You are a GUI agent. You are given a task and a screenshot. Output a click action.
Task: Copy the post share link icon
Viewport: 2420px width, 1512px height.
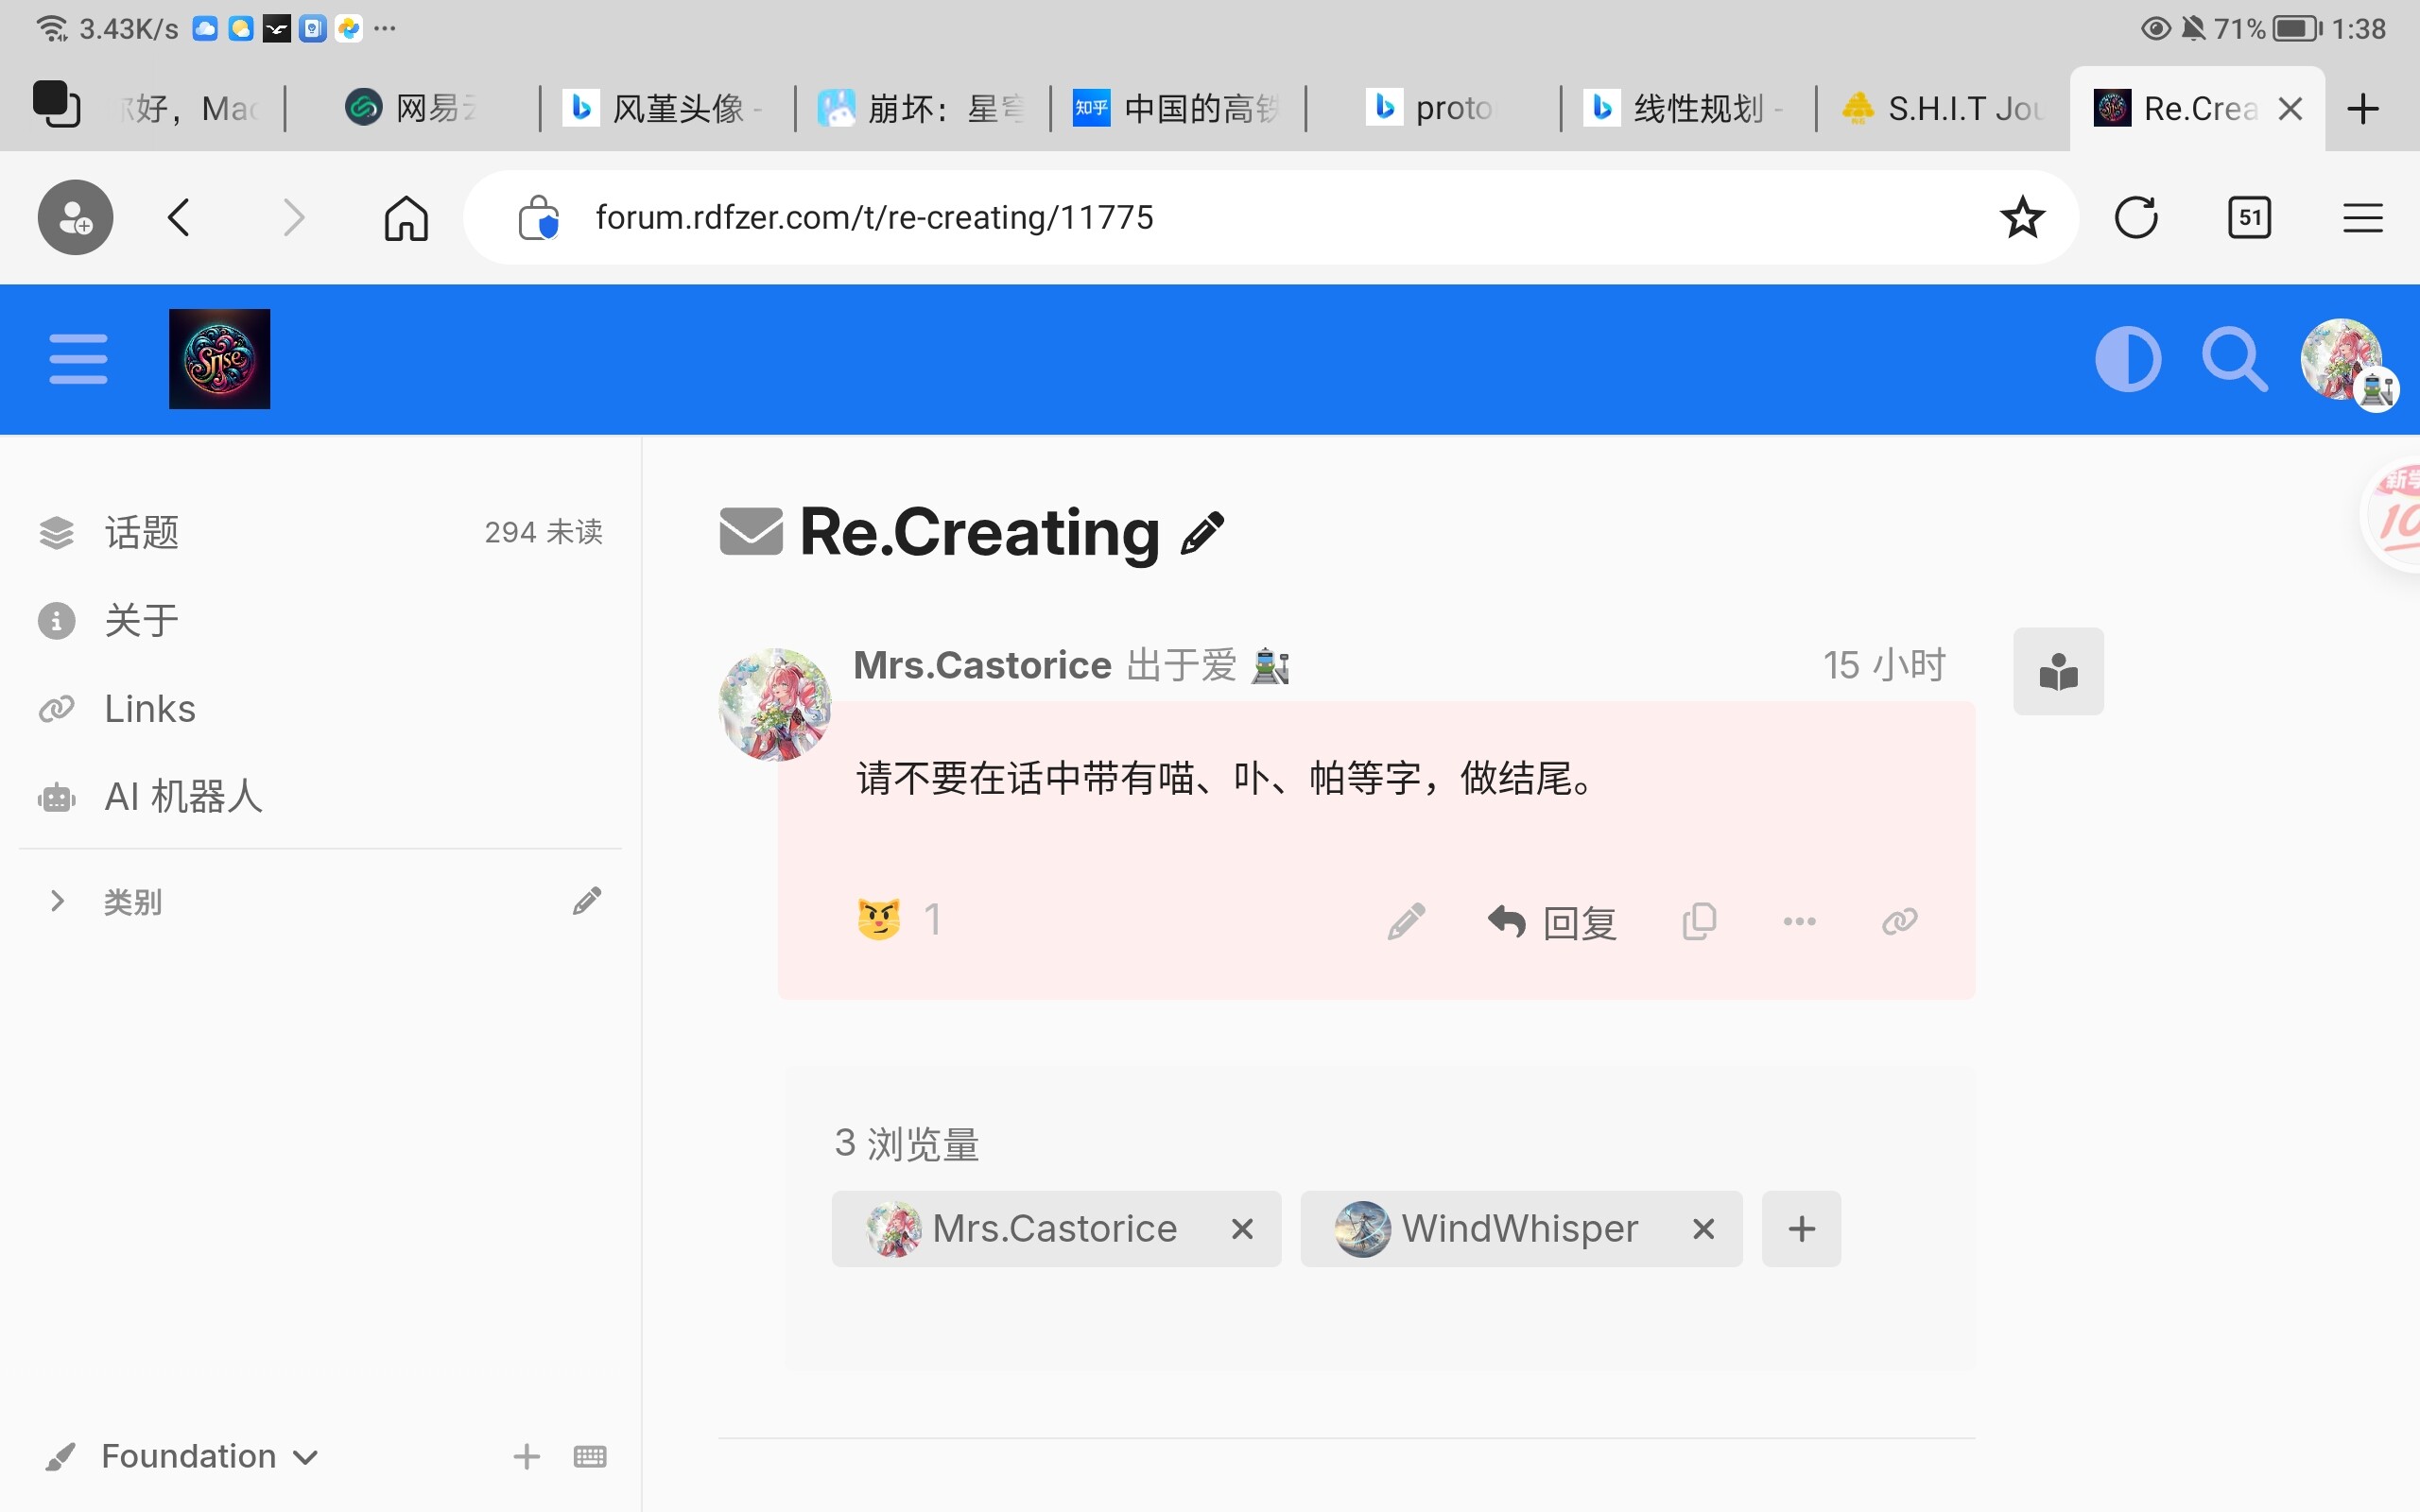tap(1899, 921)
